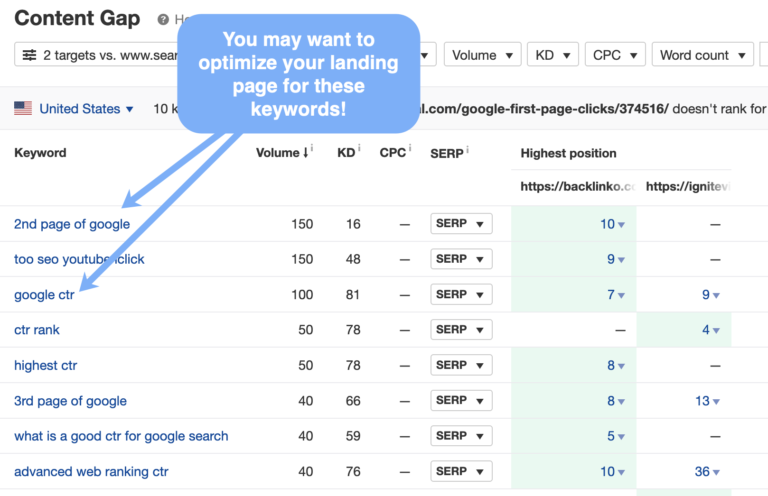
Task: Open SERP dropdown for 2nd page of google
Action: tap(461, 224)
